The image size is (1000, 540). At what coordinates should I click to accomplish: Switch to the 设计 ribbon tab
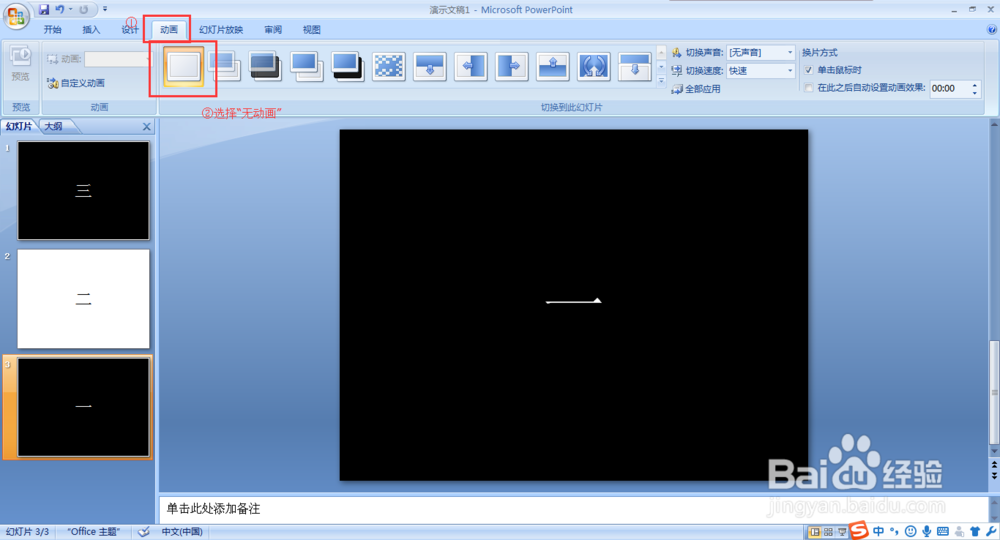(x=129, y=29)
